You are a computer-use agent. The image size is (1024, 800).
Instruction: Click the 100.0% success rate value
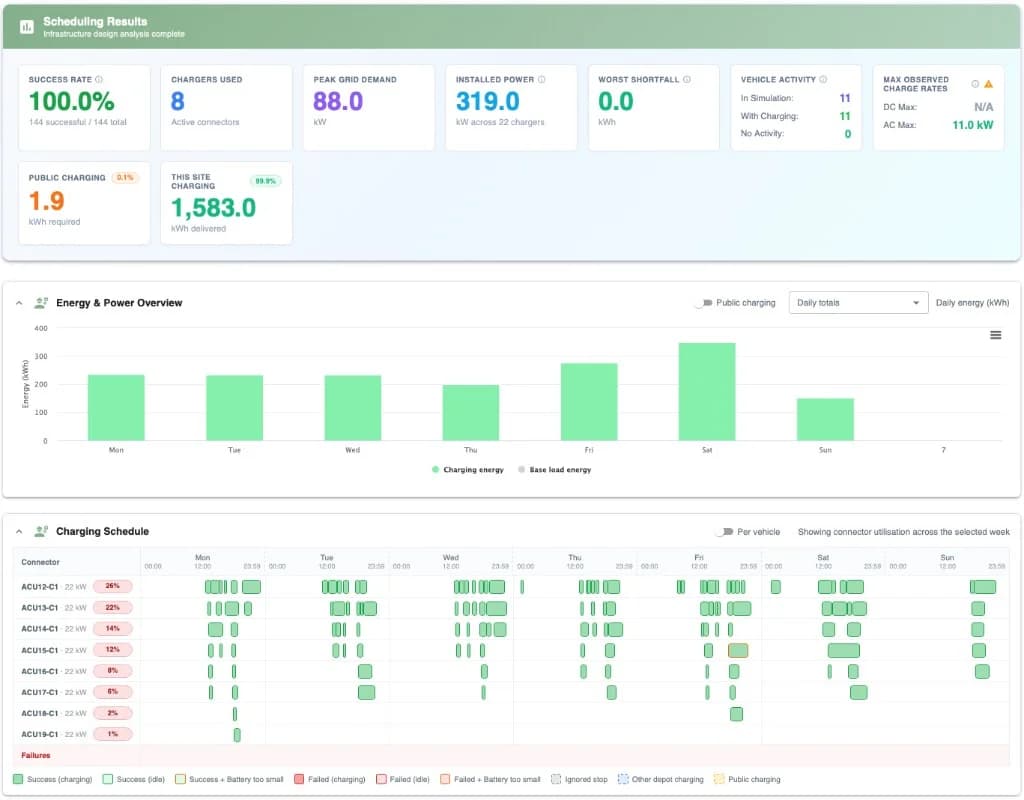click(x=71, y=101)
